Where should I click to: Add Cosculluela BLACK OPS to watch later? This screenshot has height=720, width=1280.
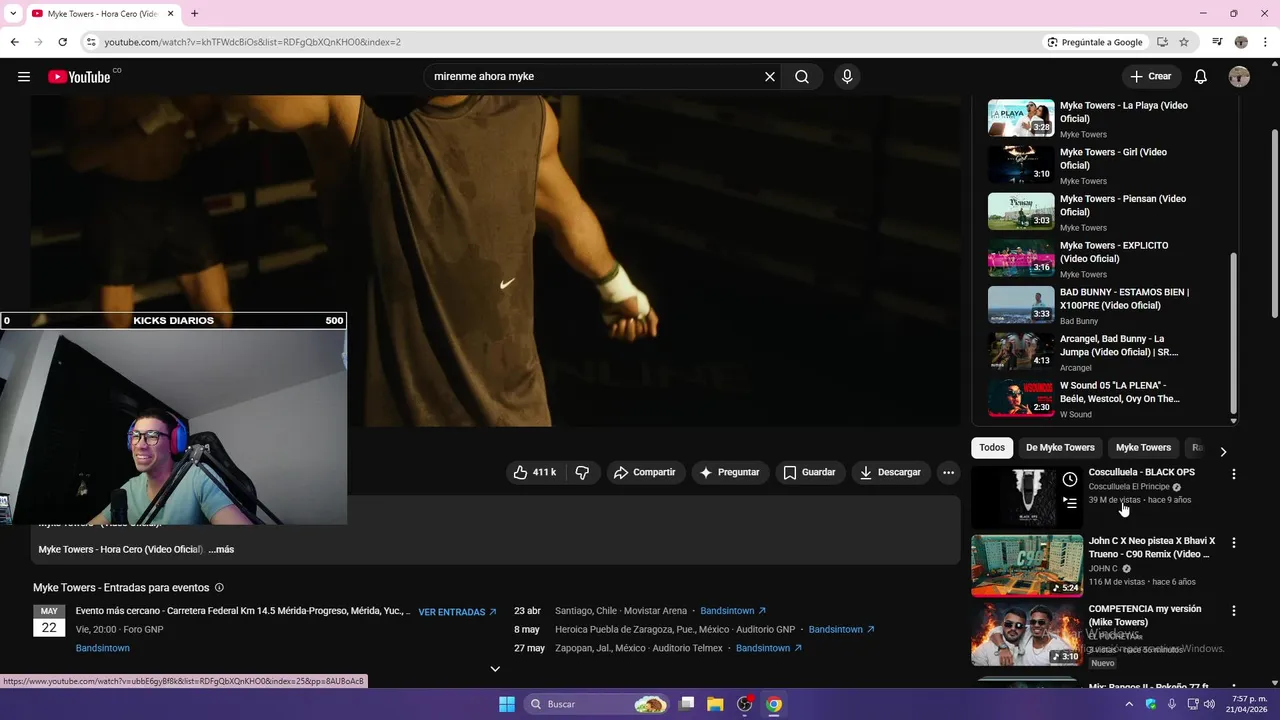pos(1070,479)
